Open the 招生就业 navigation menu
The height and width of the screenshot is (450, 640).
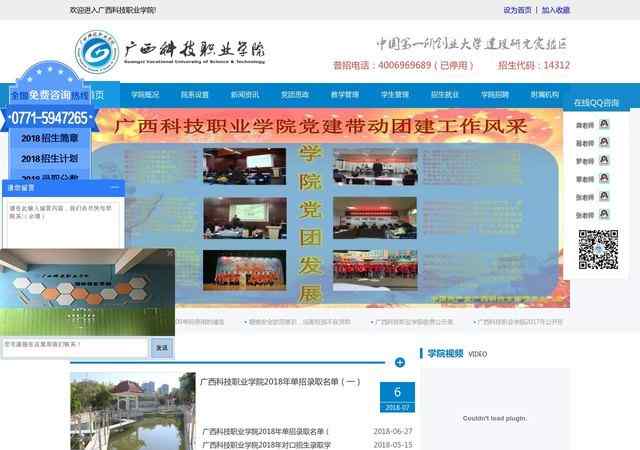[x=445, y=95]
